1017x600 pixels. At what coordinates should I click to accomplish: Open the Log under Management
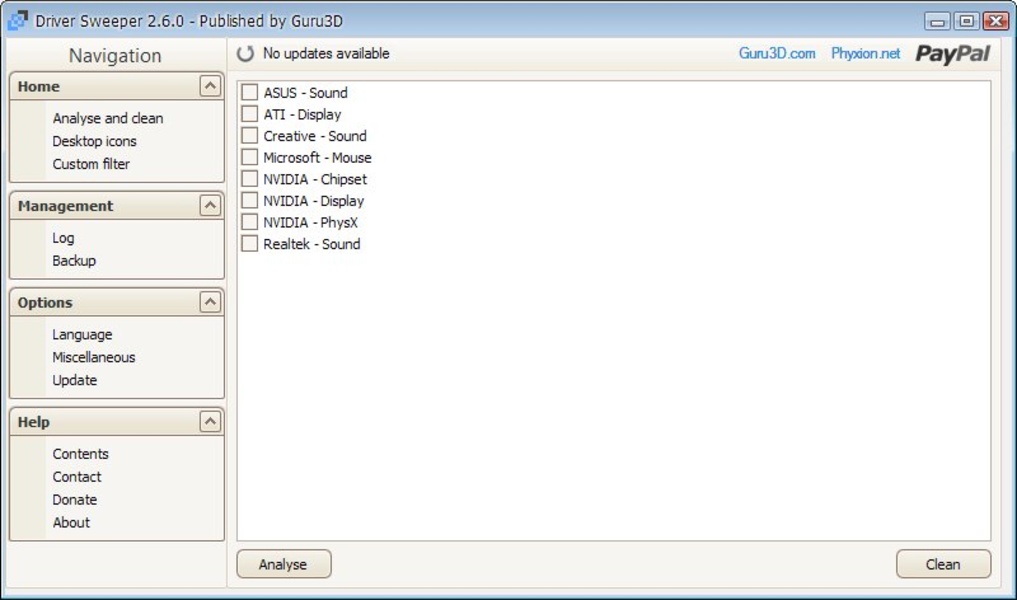click(x=63, y=238)
